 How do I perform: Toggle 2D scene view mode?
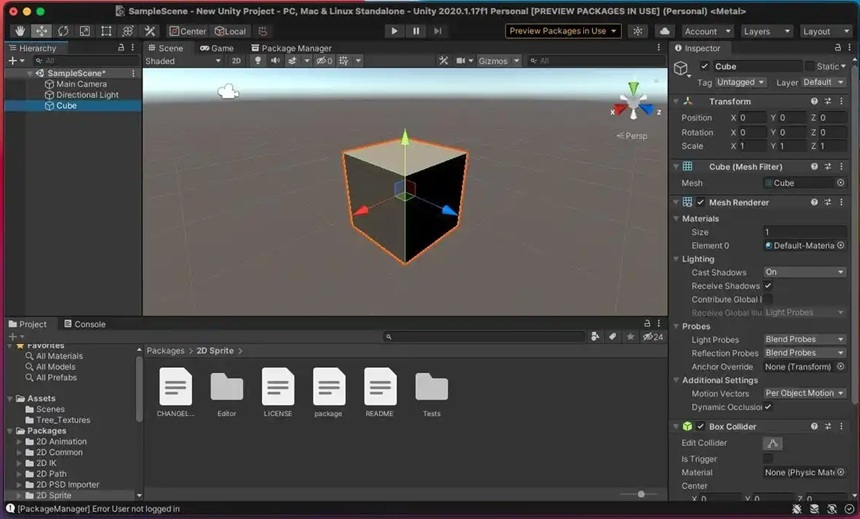pos(236,61)
